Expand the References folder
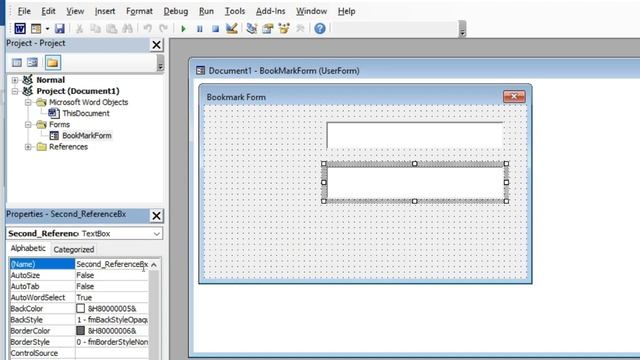Screen dimensions: 640x360 click(x=28, y=147)
